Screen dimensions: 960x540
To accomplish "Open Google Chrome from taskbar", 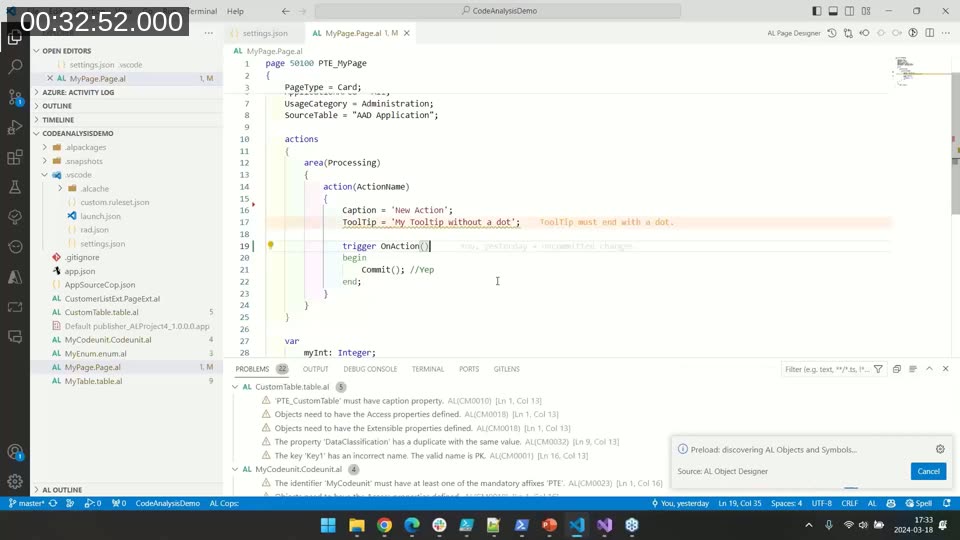I will (x=384, y=525).
